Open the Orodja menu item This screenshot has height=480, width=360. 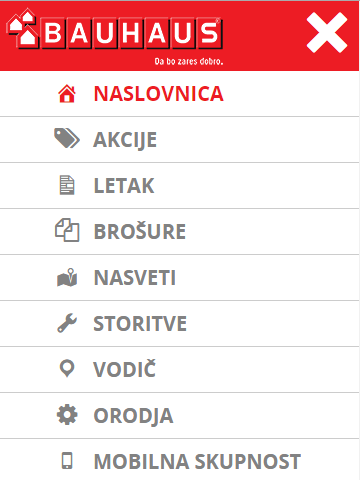179,416
